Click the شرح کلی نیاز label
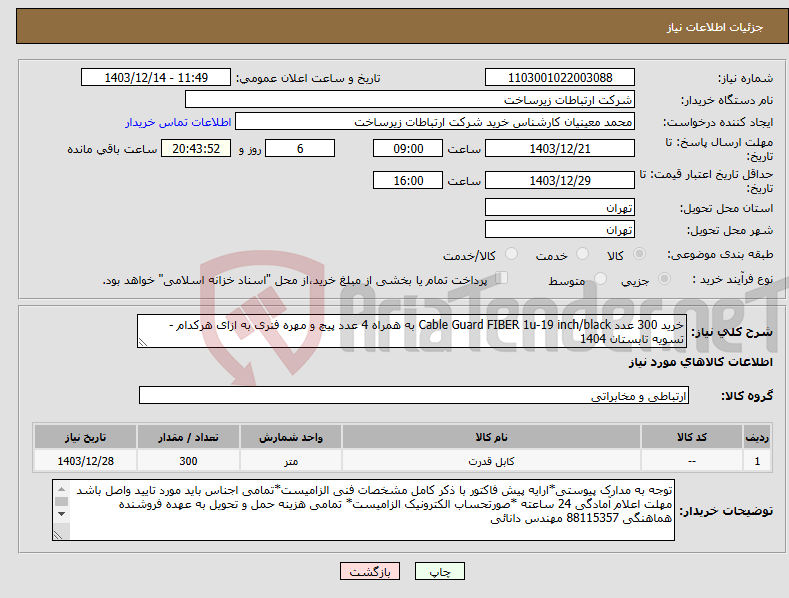Image resolution: width=789 pixels, height=598 pixels. (x=732, y=332)
